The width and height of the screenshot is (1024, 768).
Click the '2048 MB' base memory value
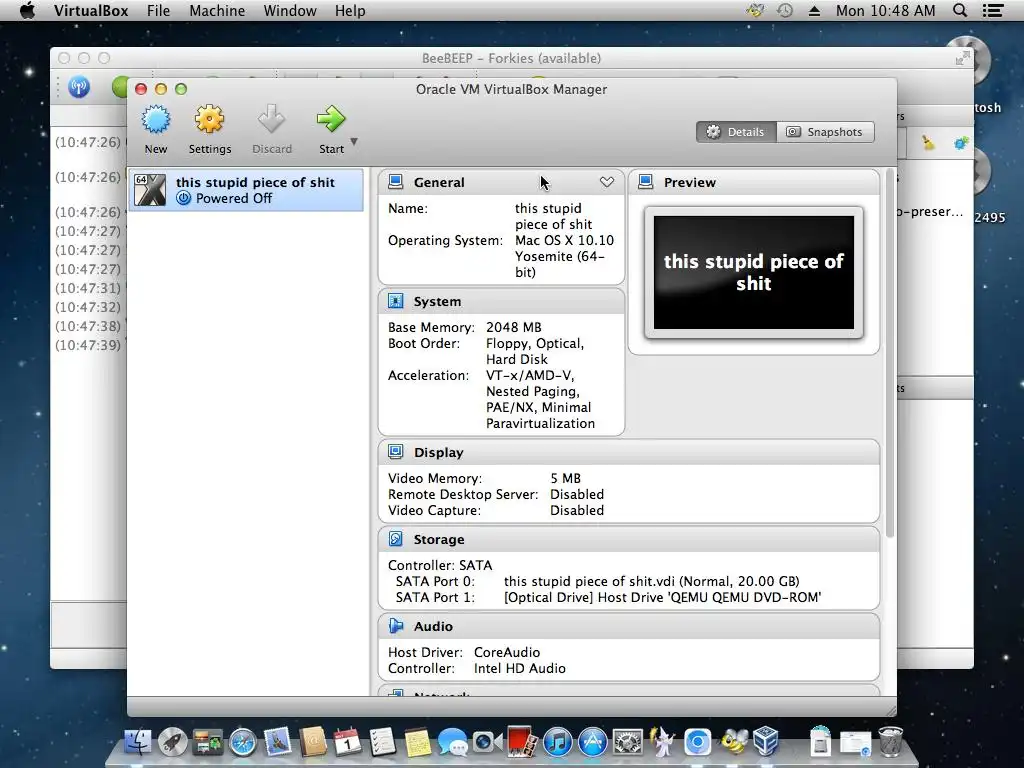point(513,327)
